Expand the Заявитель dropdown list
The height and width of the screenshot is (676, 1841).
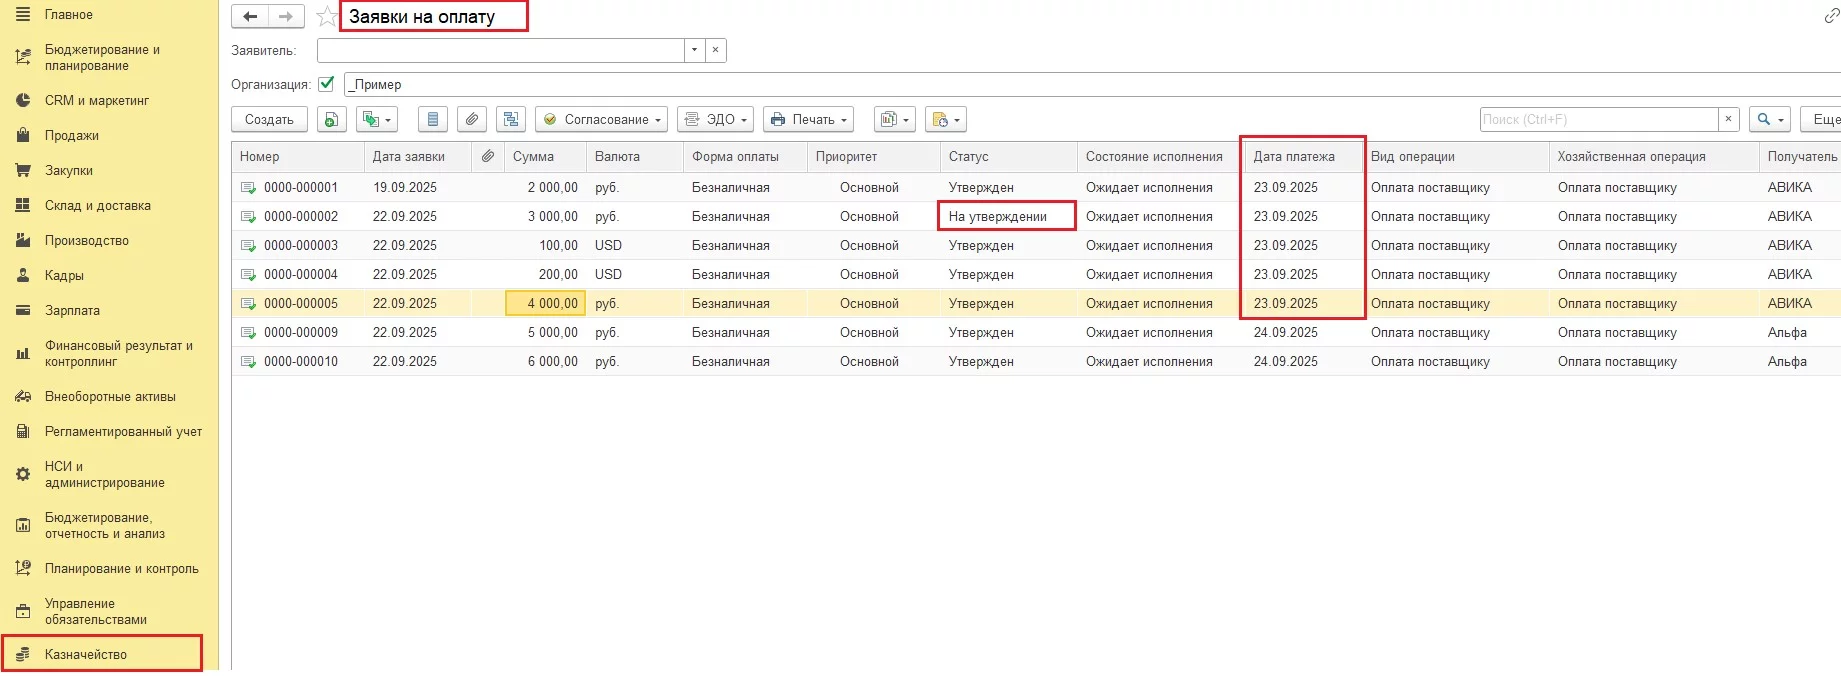click(x=695, y=50)
